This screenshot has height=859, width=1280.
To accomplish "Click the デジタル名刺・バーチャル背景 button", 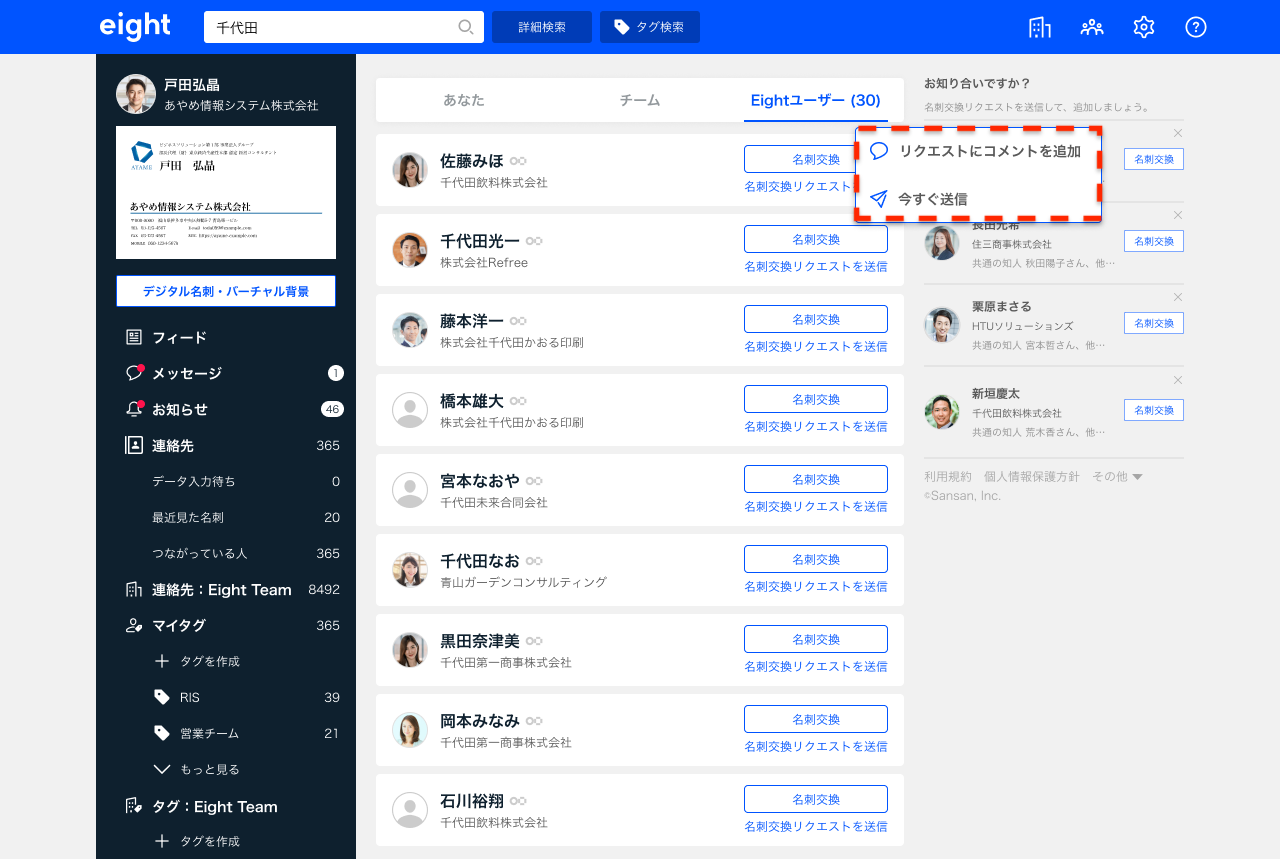I will (225, 291).
